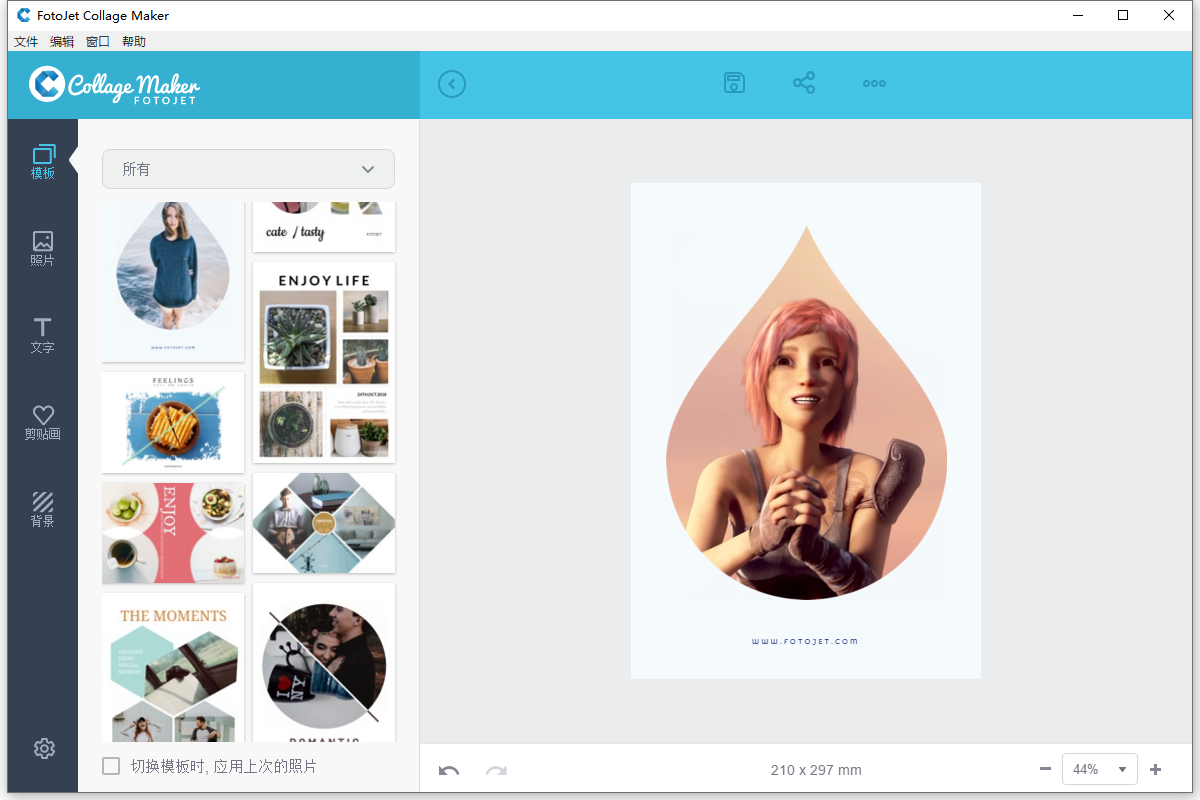Select the water-drop woman template thumbnail
Viewport: 1200px width, 800px height.
coord(173,282)
